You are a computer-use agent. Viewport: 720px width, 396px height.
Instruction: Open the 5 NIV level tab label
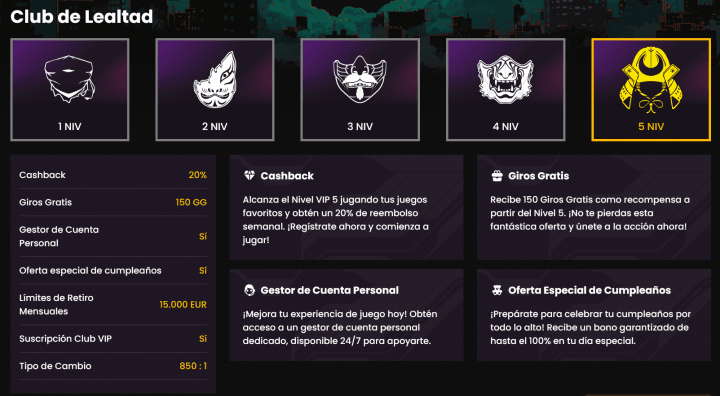click(x=651, y=126)
